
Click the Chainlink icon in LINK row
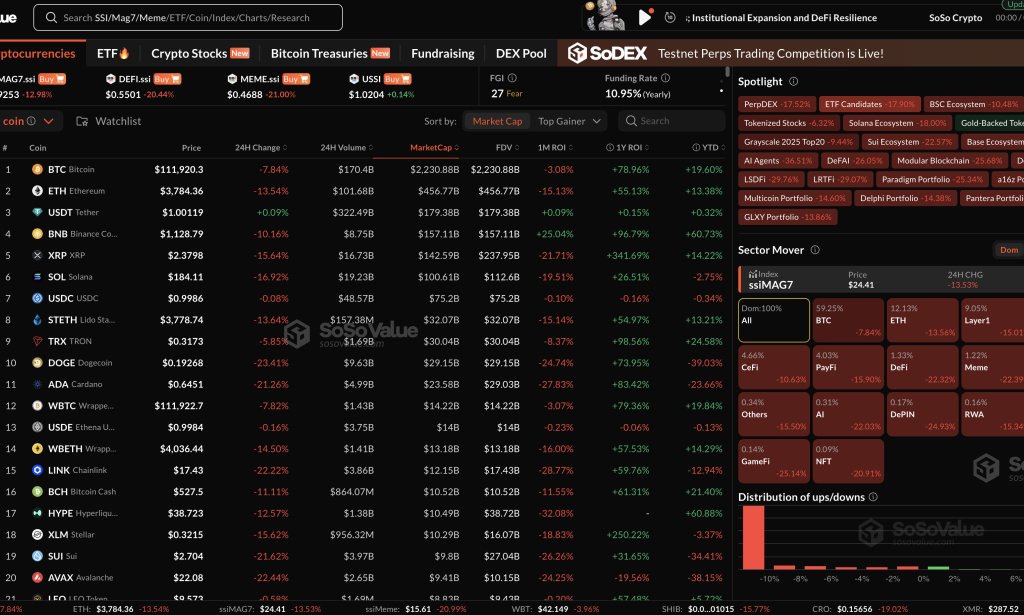(37, 470)
